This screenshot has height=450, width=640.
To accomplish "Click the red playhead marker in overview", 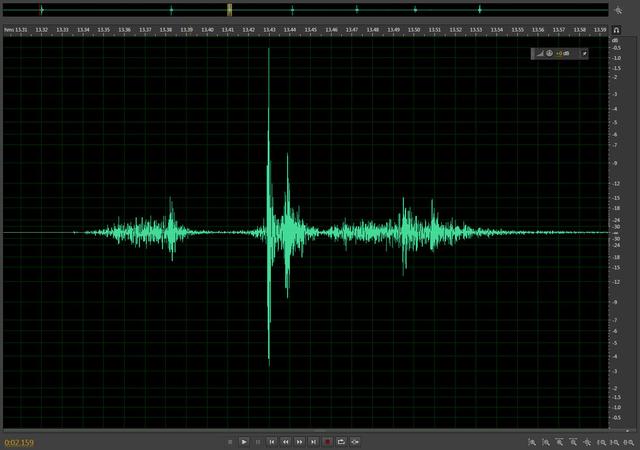I will pos(40,10).
